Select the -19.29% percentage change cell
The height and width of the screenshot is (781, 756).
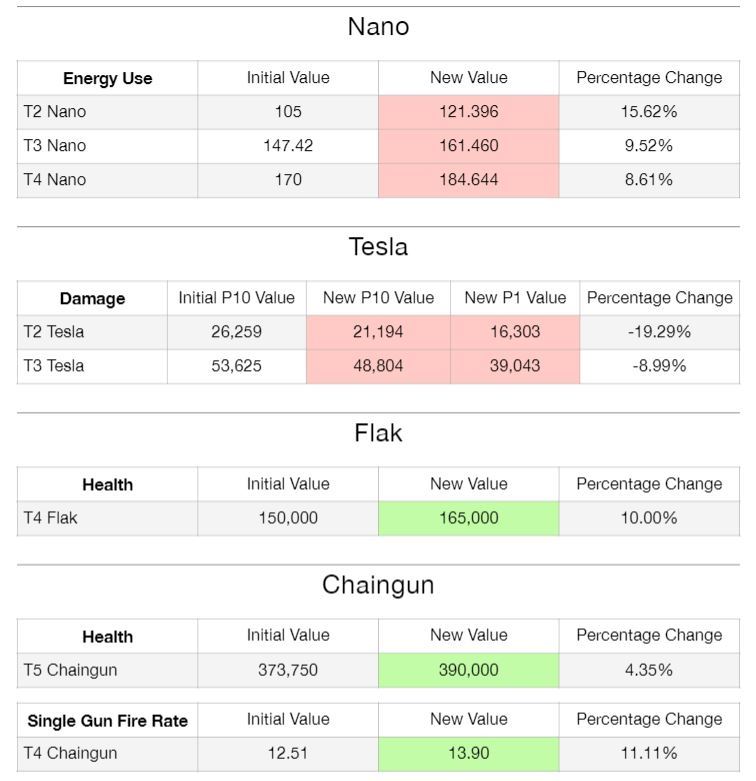point(659,332)
